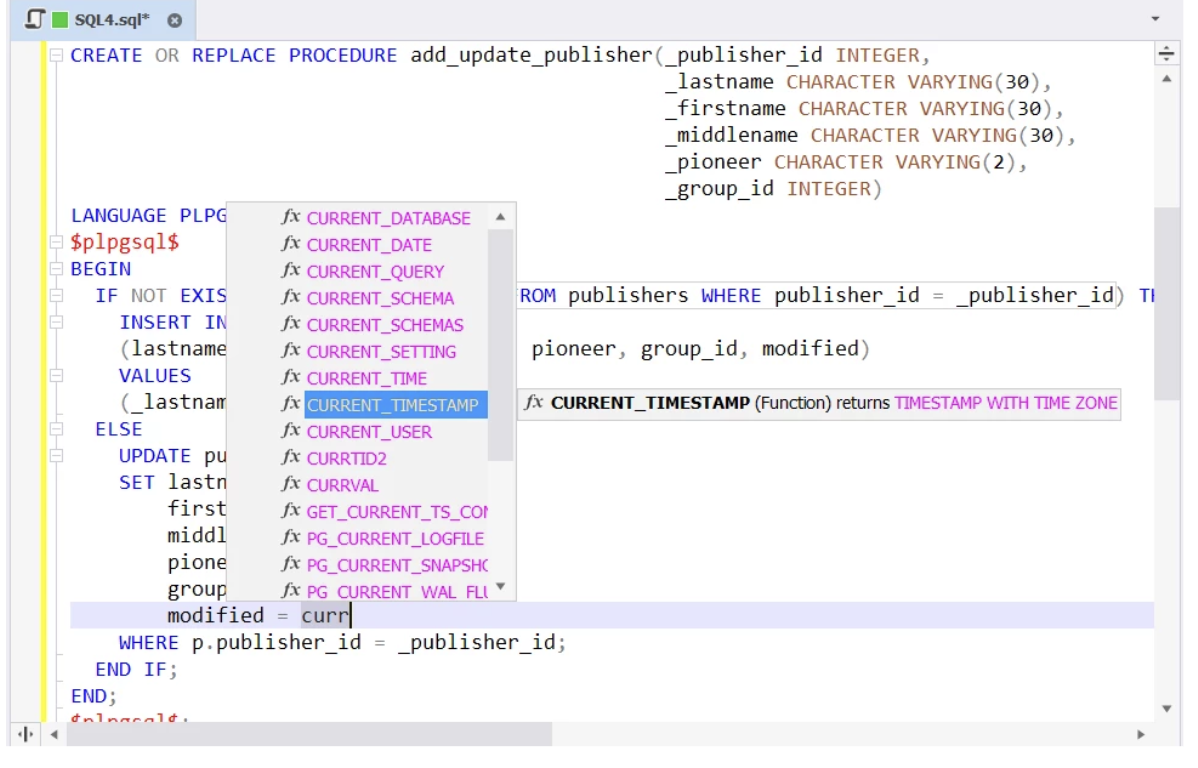The height and width of the screenshot is (768, 1198).
Task: Click the SQL document icon on tab
Action: 34,19
